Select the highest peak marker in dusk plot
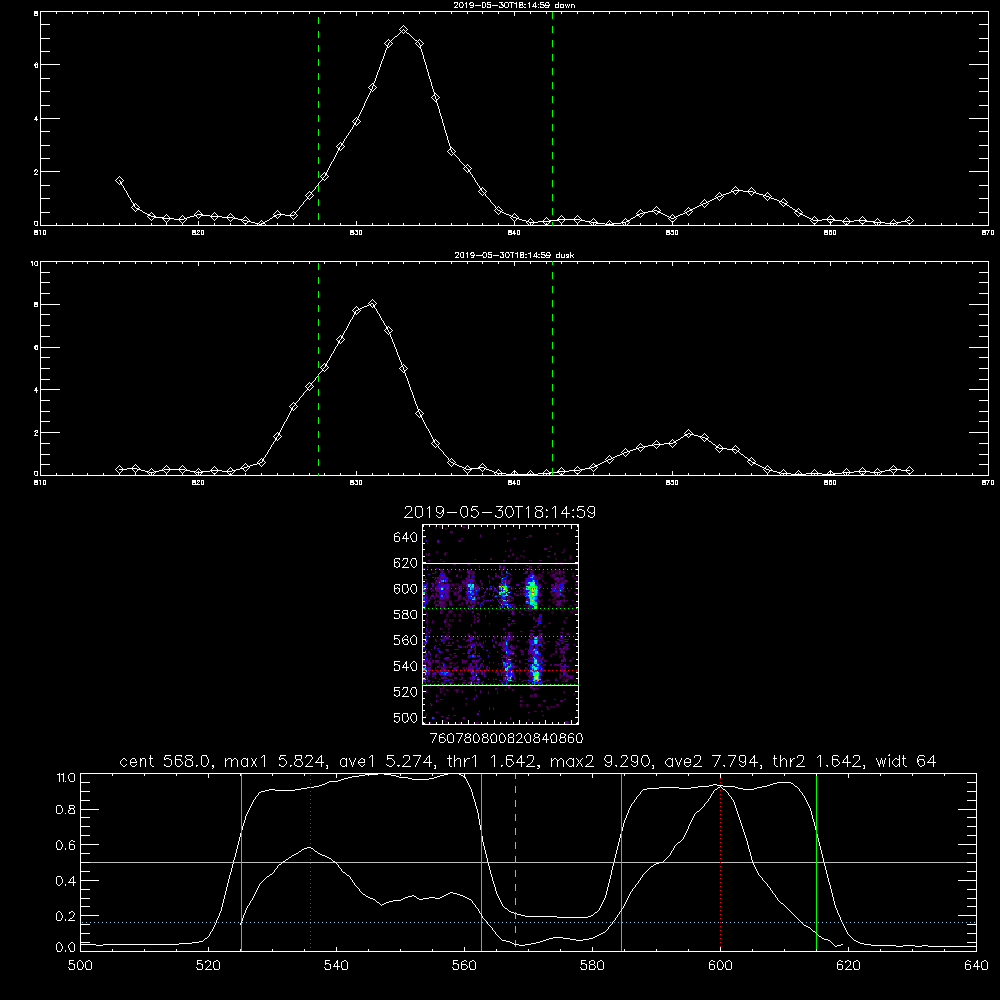 [372, 304]
